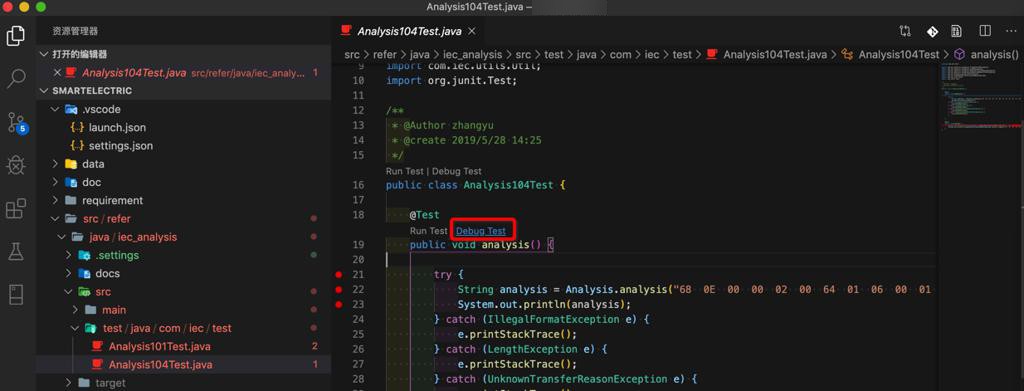The width and height of the screenshot is (1024, 391).
Task: Click the src breadcrumb at the path start
Action: [352, 55]
